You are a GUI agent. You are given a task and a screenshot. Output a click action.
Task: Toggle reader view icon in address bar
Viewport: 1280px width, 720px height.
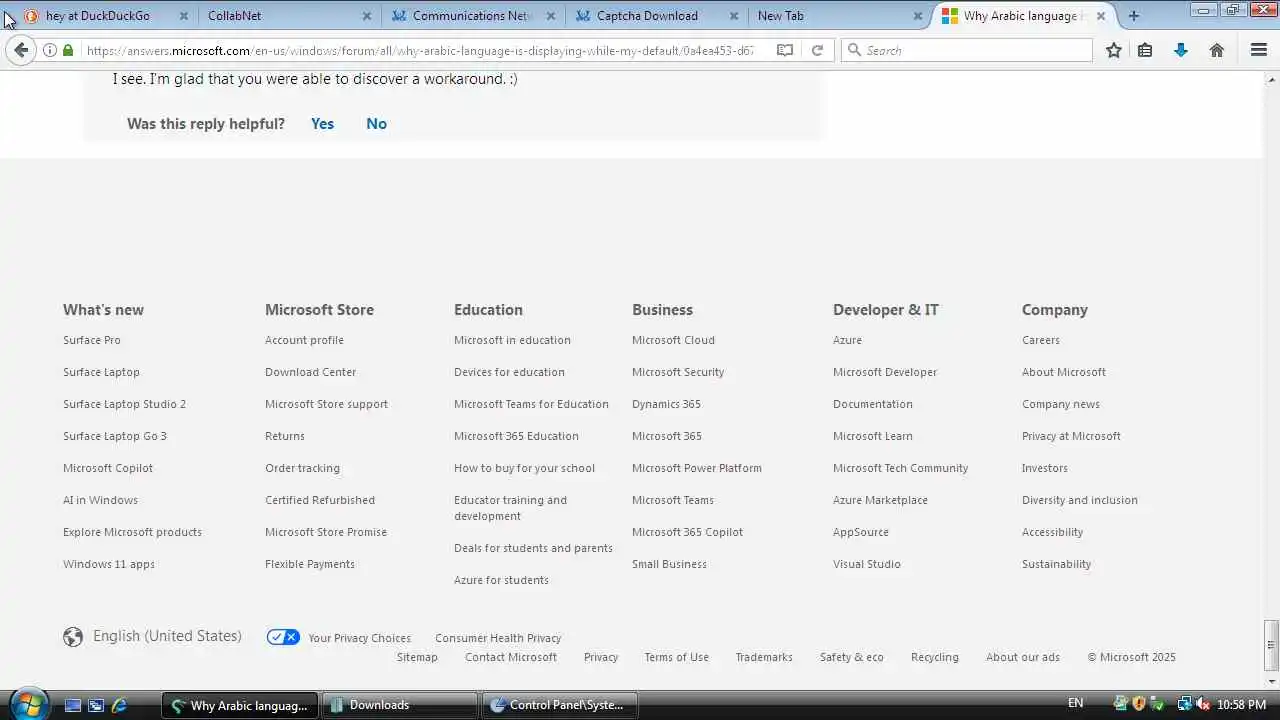[785, 50]
